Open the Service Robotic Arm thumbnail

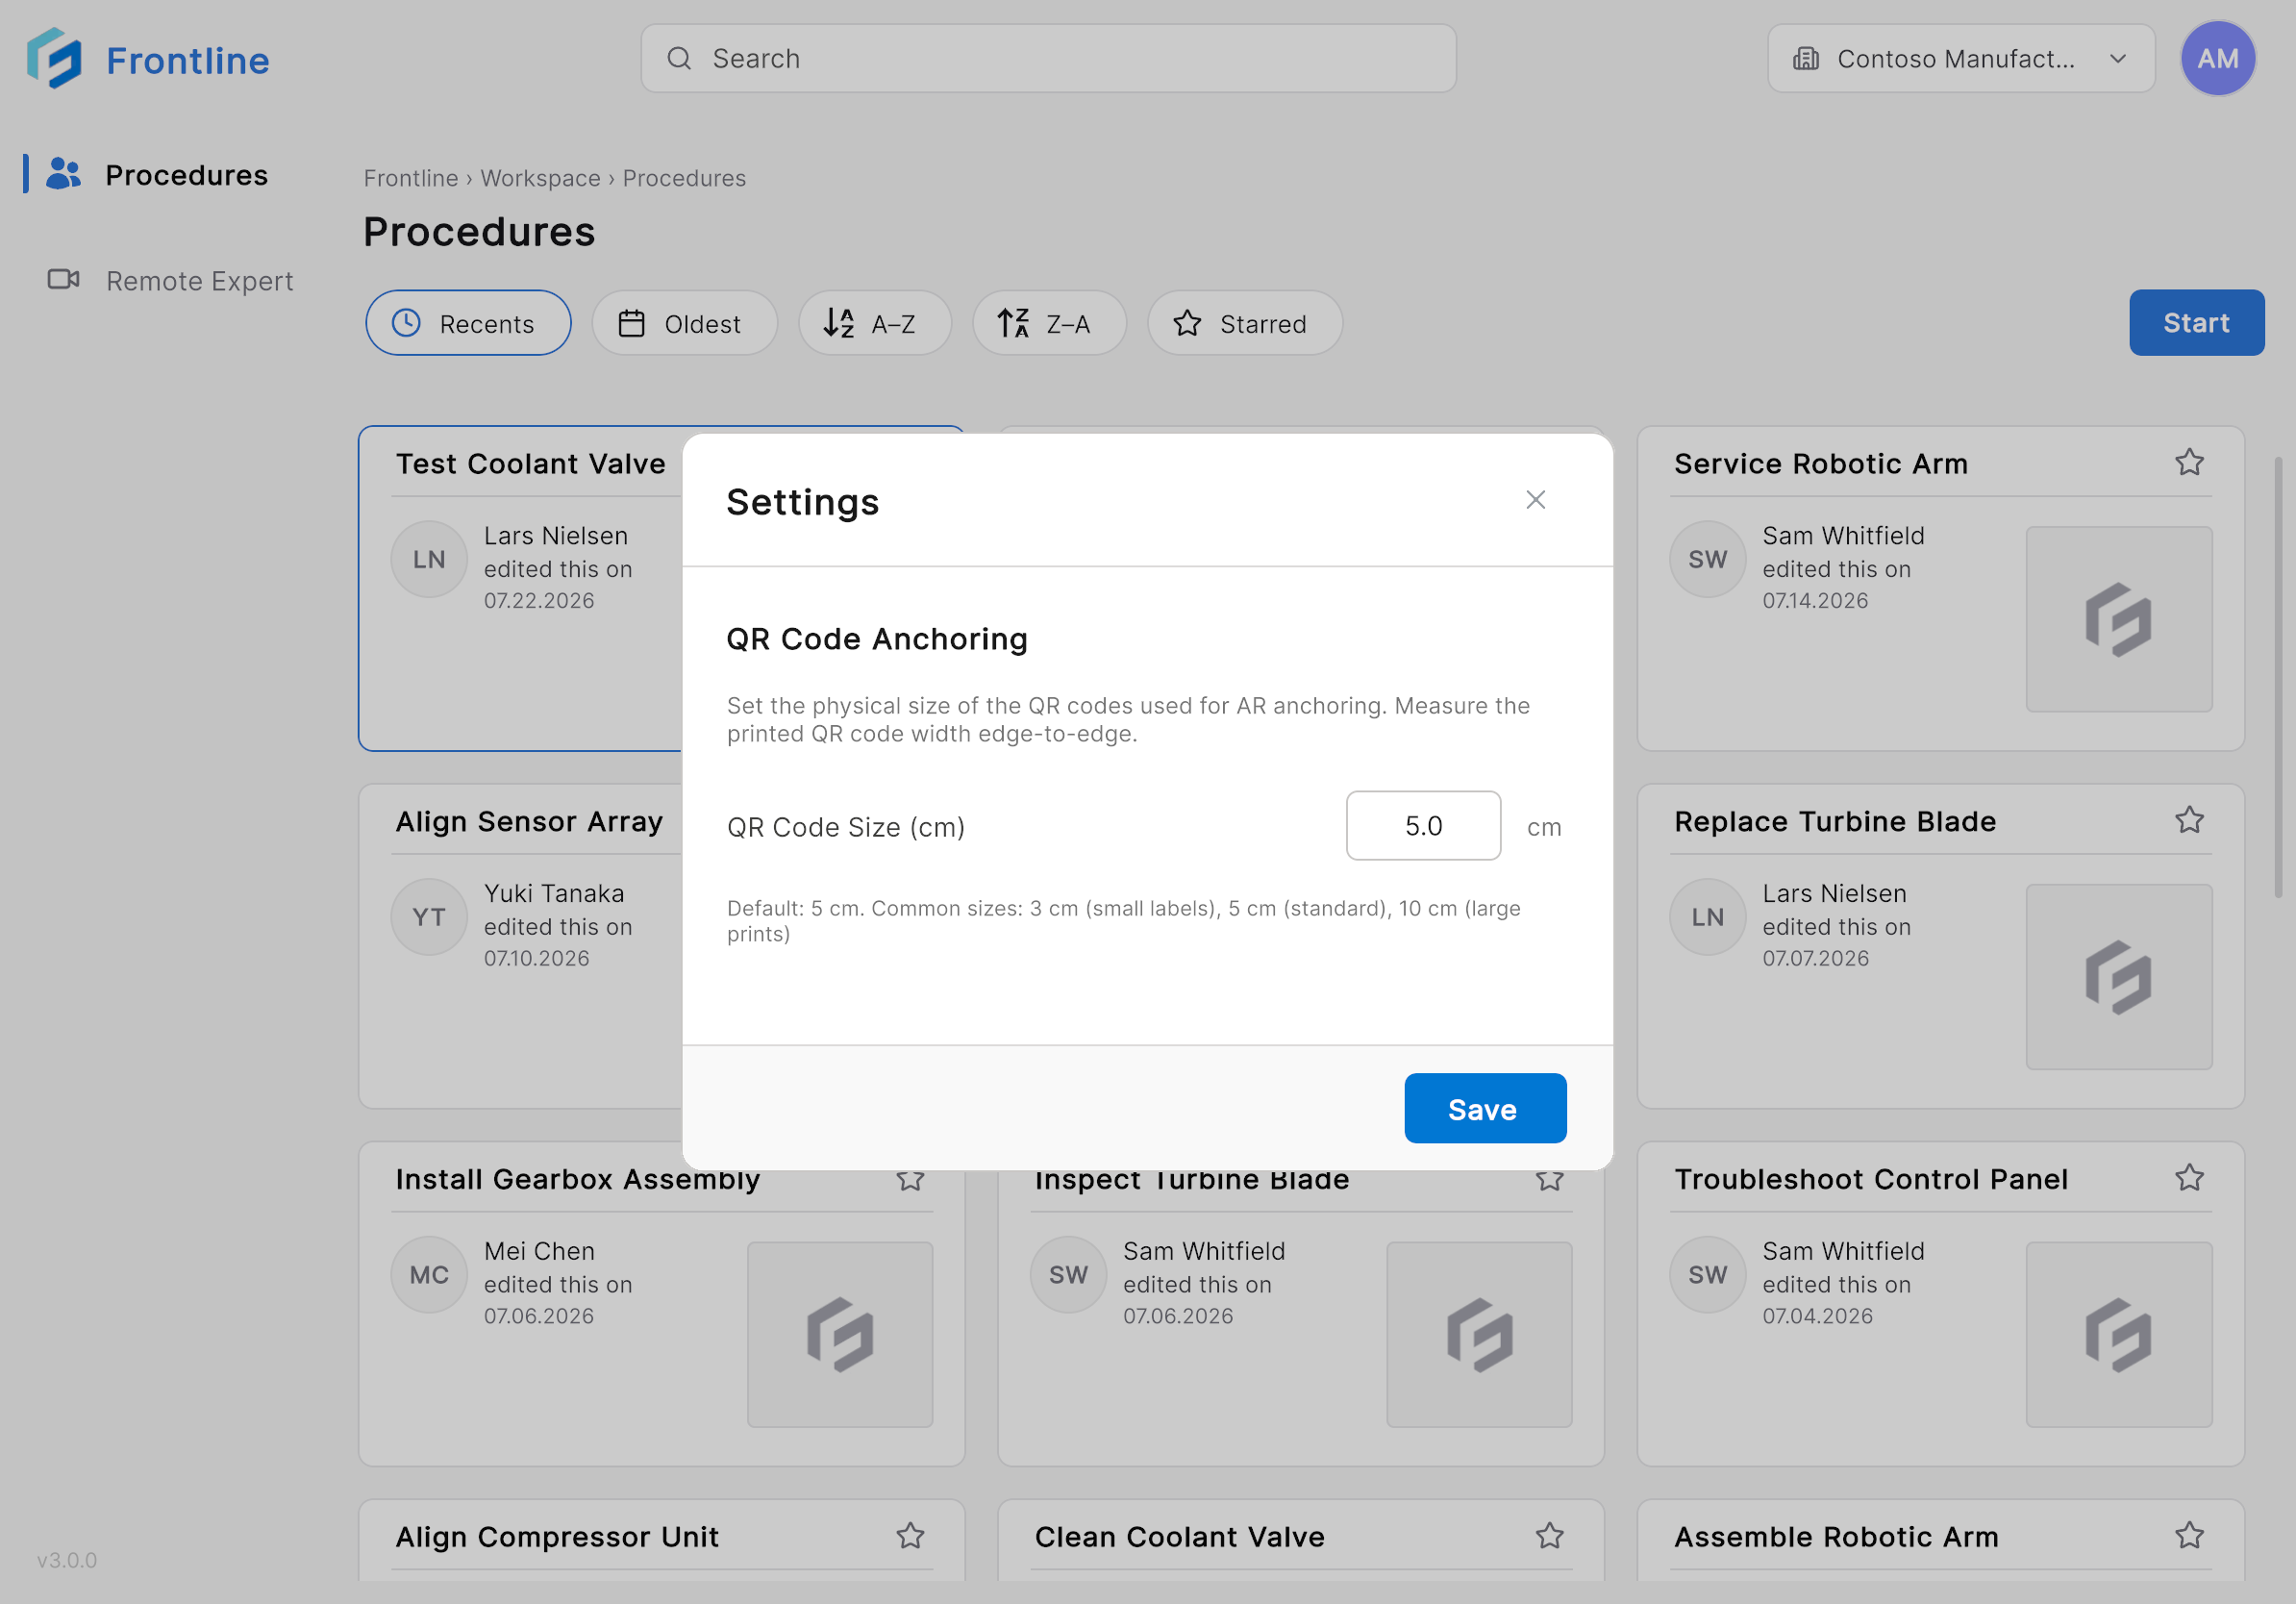coord(2118,619)
